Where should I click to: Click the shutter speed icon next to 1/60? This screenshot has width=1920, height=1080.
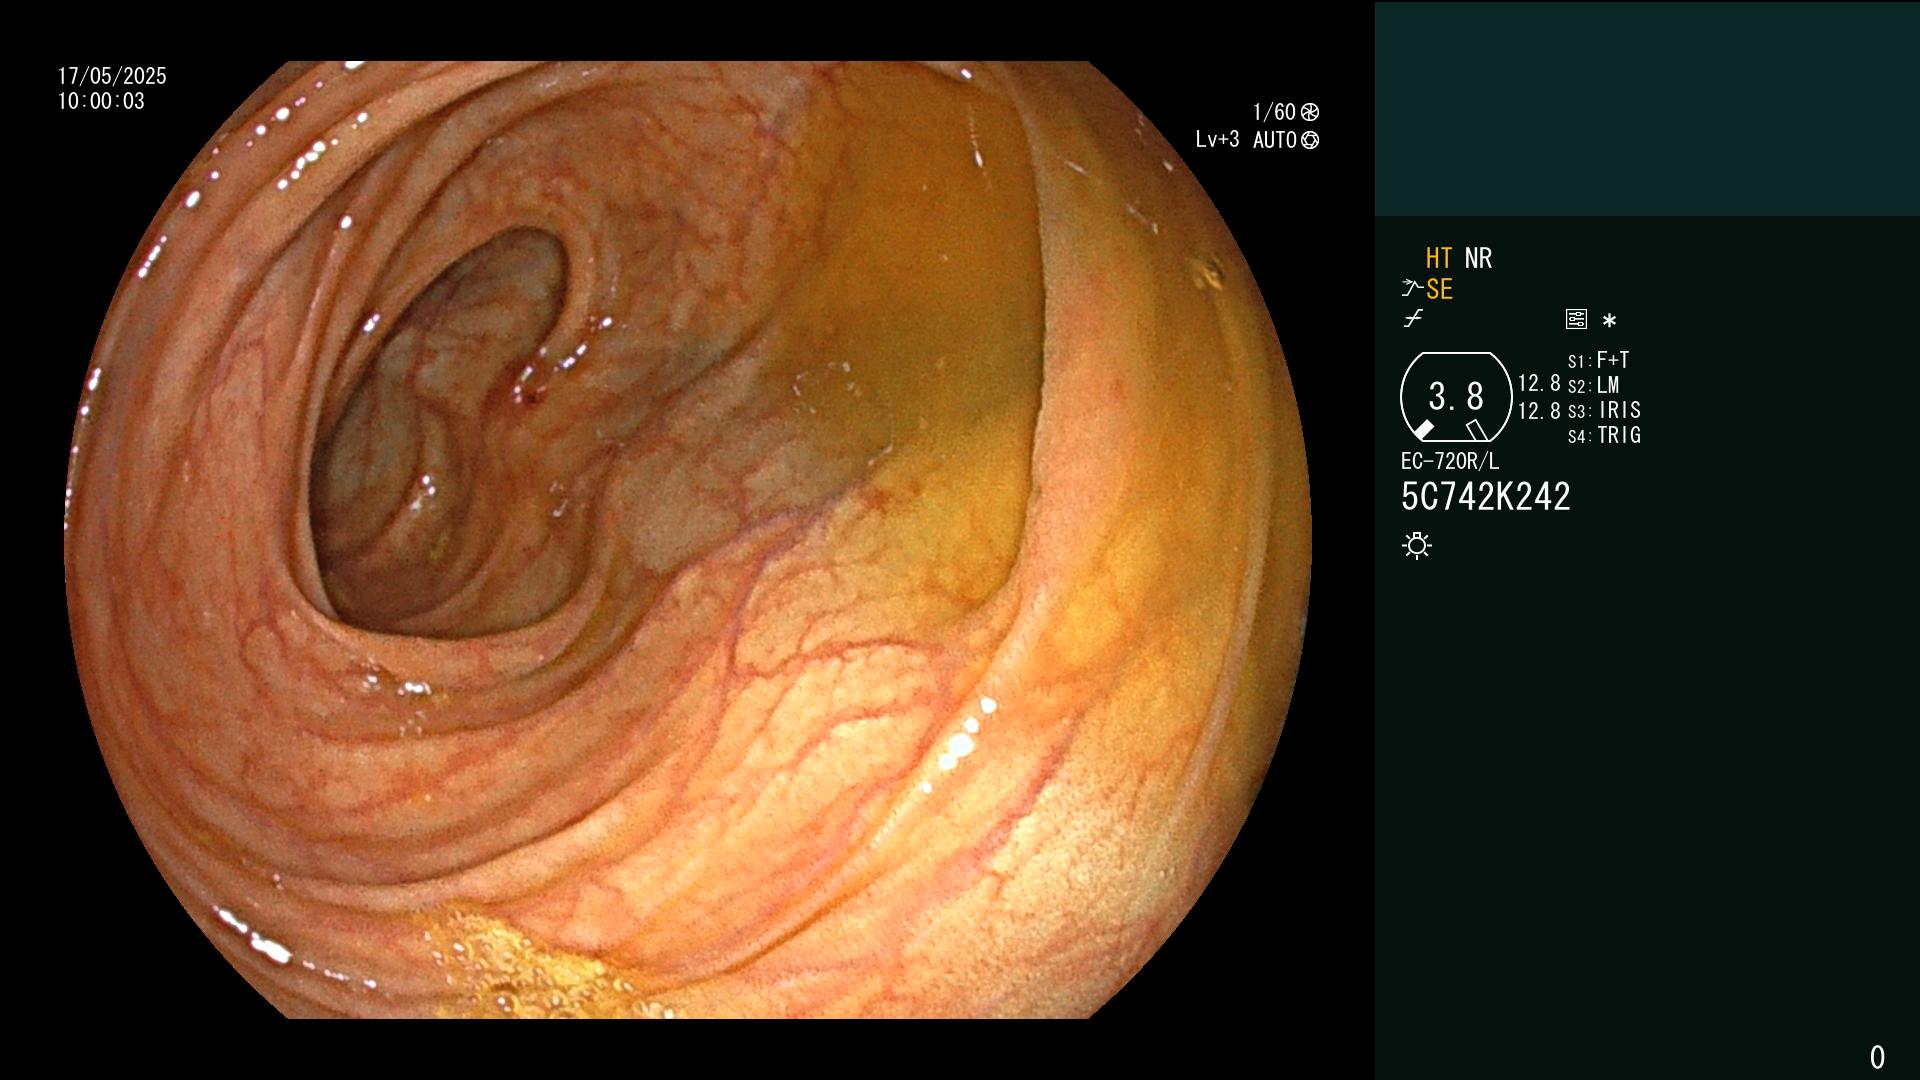point(1310,112)
